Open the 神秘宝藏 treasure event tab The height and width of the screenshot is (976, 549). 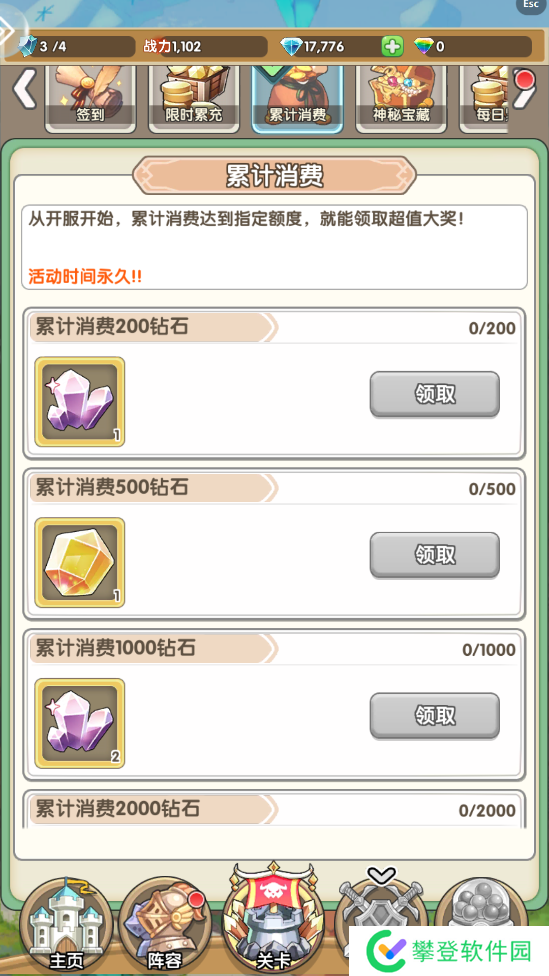pyautogui.click(x=401, y=98)
